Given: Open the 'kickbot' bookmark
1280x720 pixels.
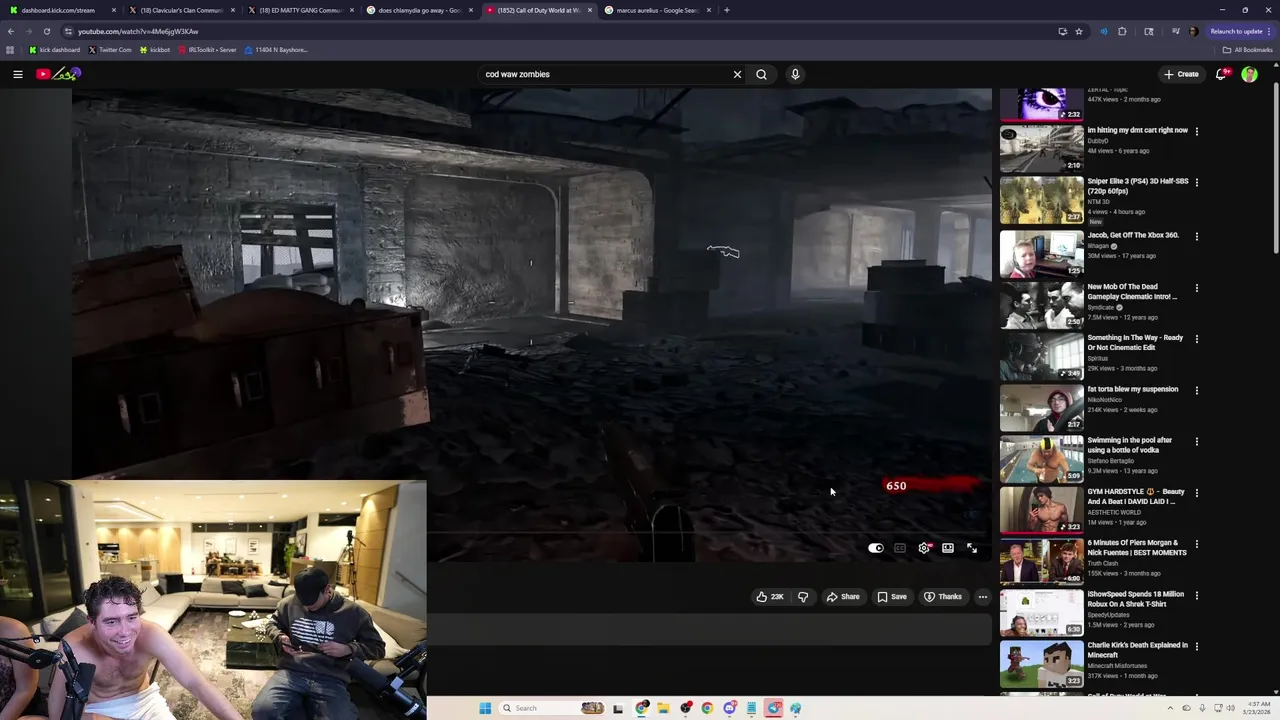Looking at the screenshot, I should pyautogui.click(x=155, y=50).
